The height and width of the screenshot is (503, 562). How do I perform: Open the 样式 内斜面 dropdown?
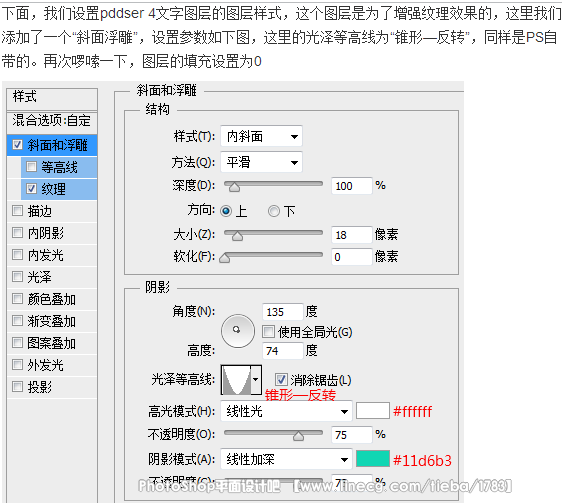click(x=261, y=136)
